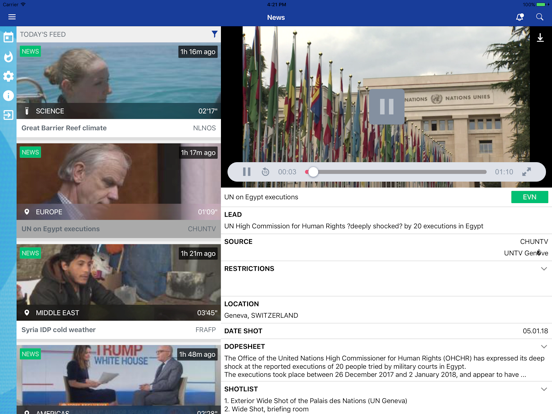The image size is (552, 414).
Task: Open the Today's Feed filter
Action: click(214, 34)
